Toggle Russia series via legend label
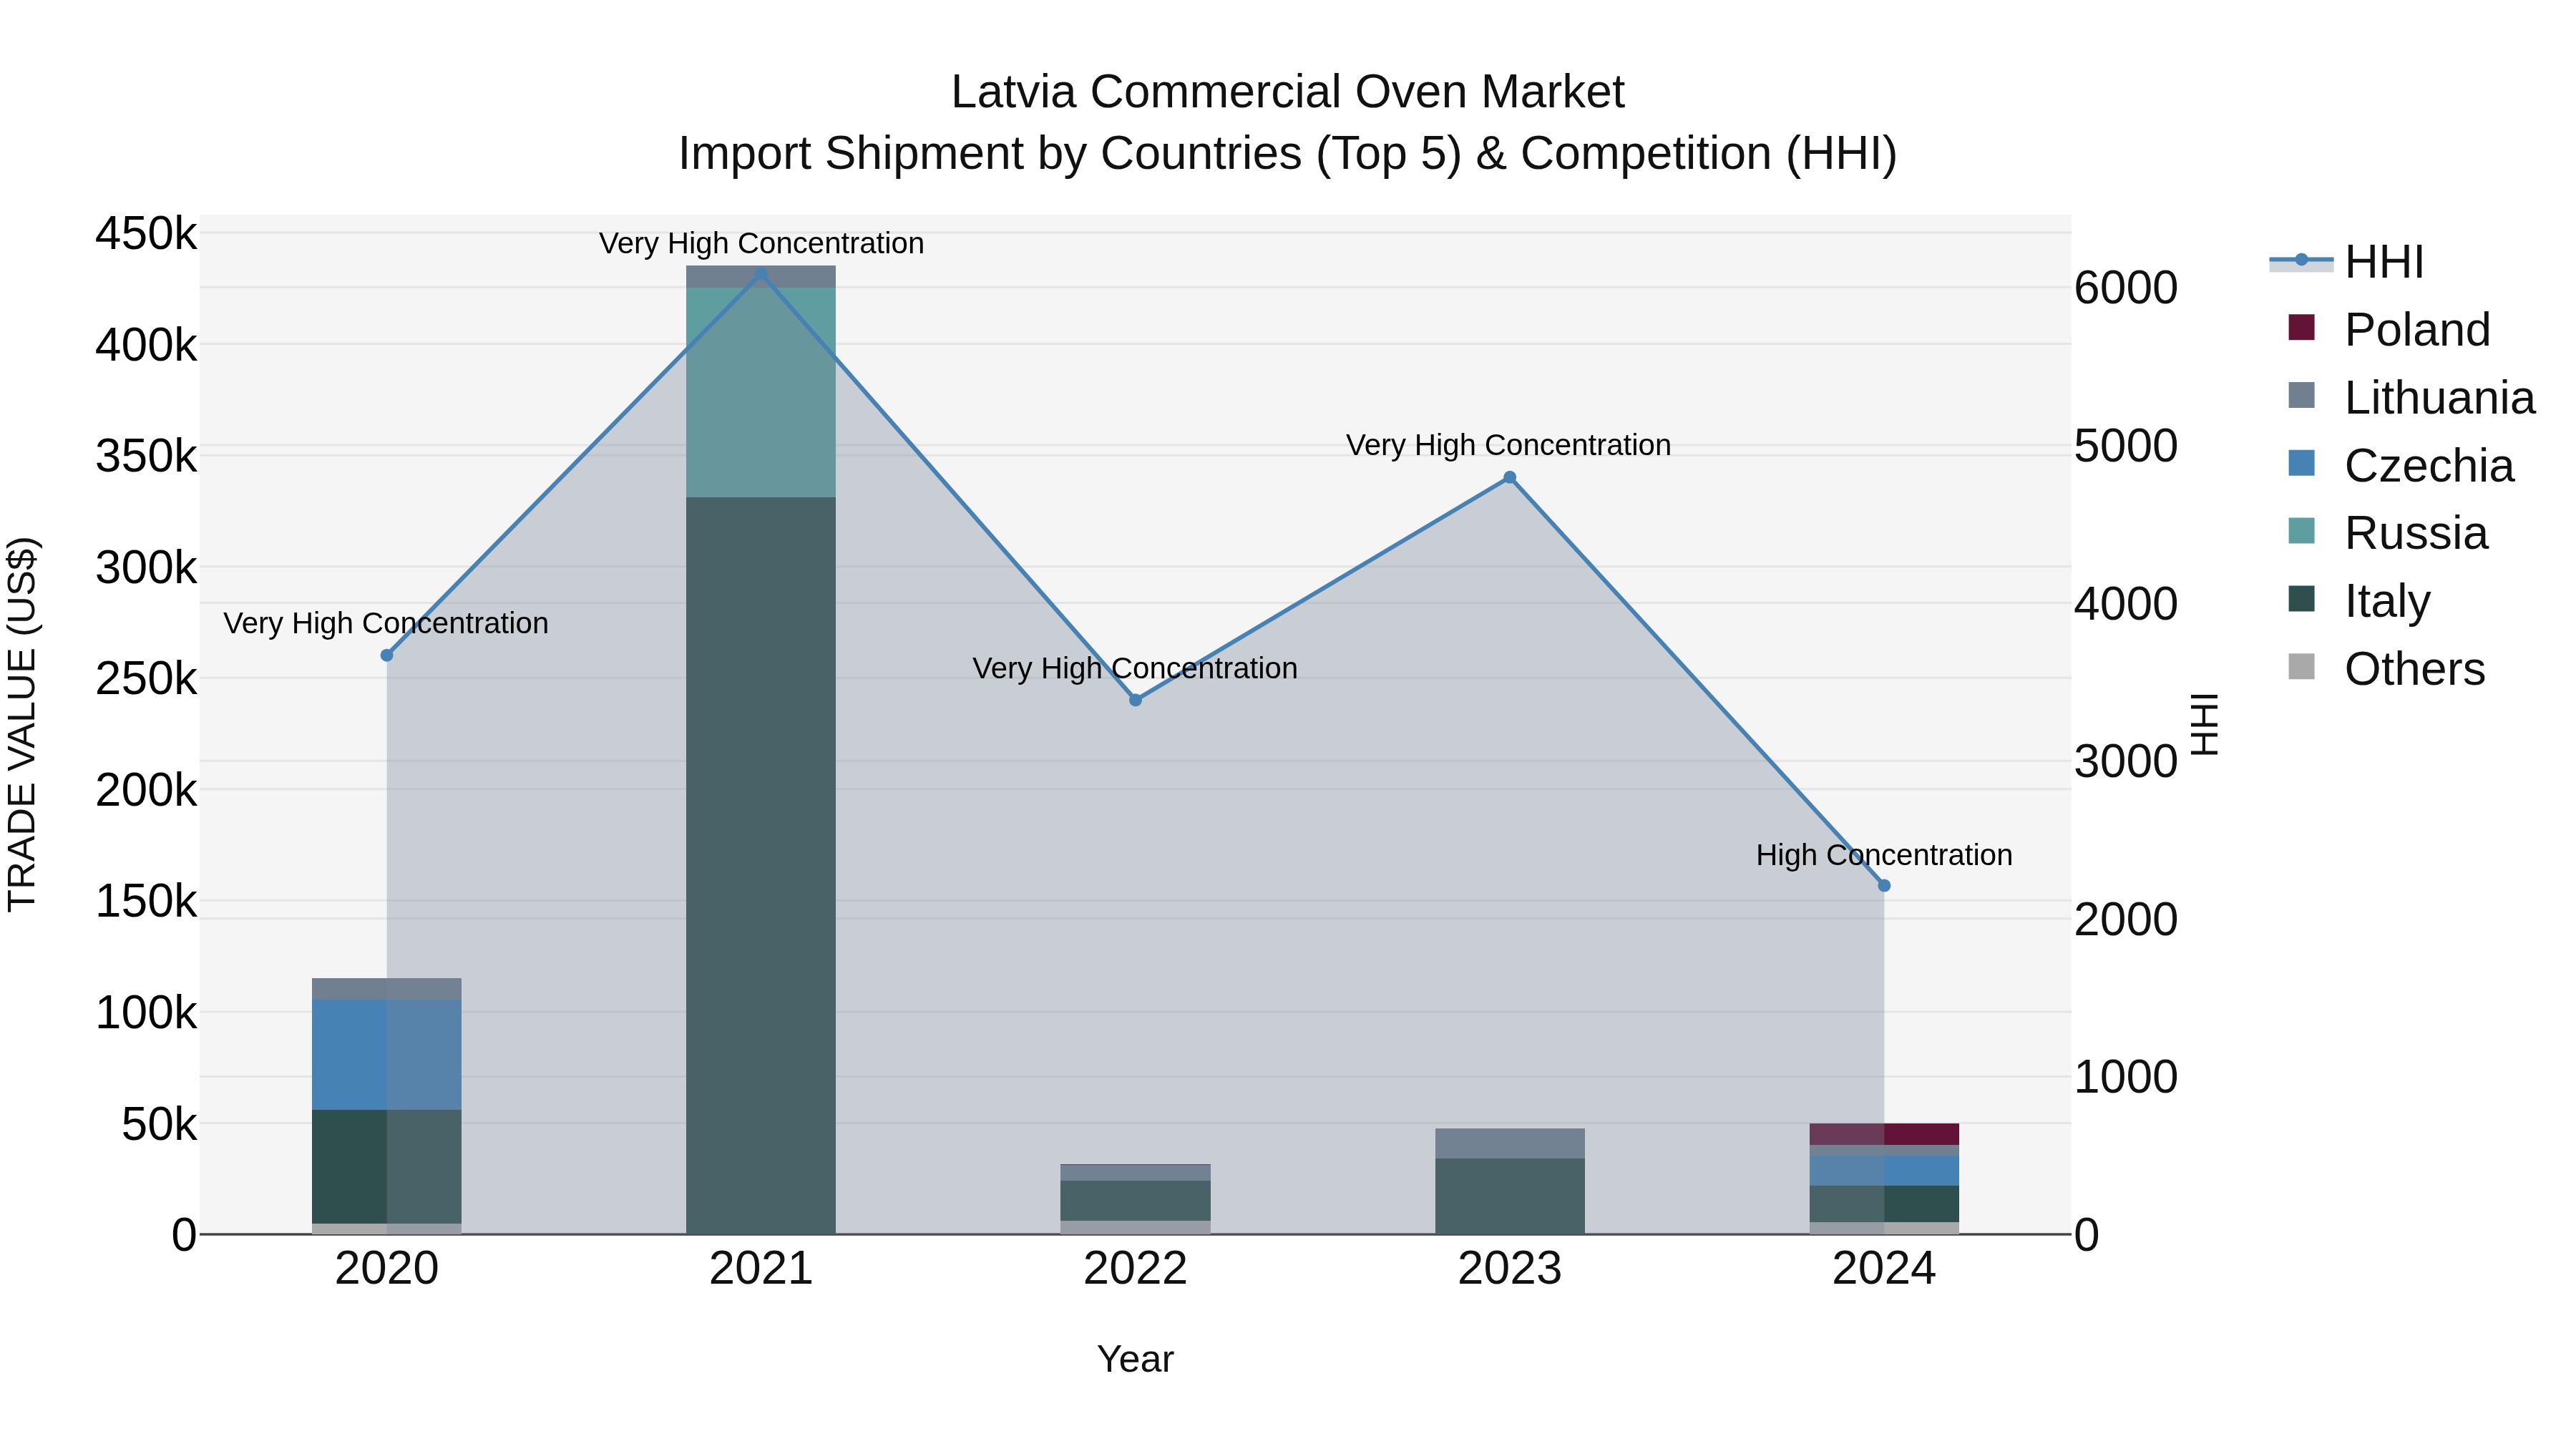This screenshot has width=2576, height=1449. click(2416, 533)
